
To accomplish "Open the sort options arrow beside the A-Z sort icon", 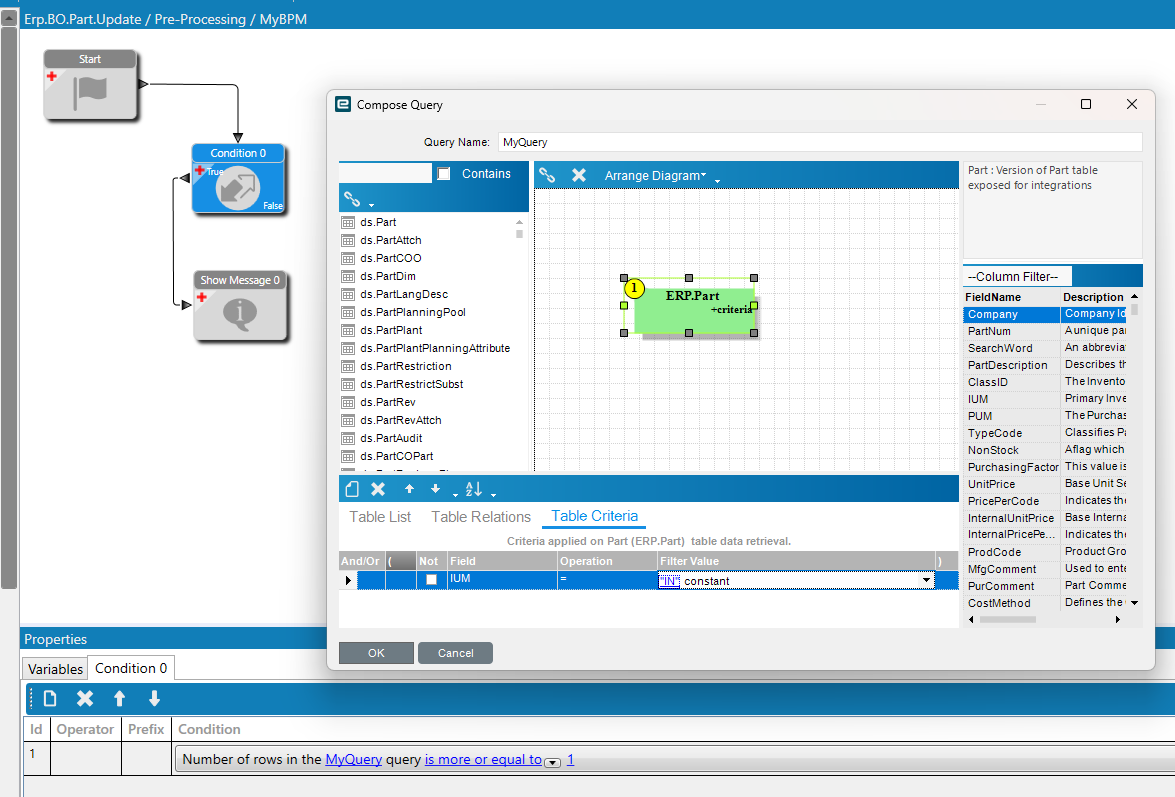I will (x=493, y=494).
